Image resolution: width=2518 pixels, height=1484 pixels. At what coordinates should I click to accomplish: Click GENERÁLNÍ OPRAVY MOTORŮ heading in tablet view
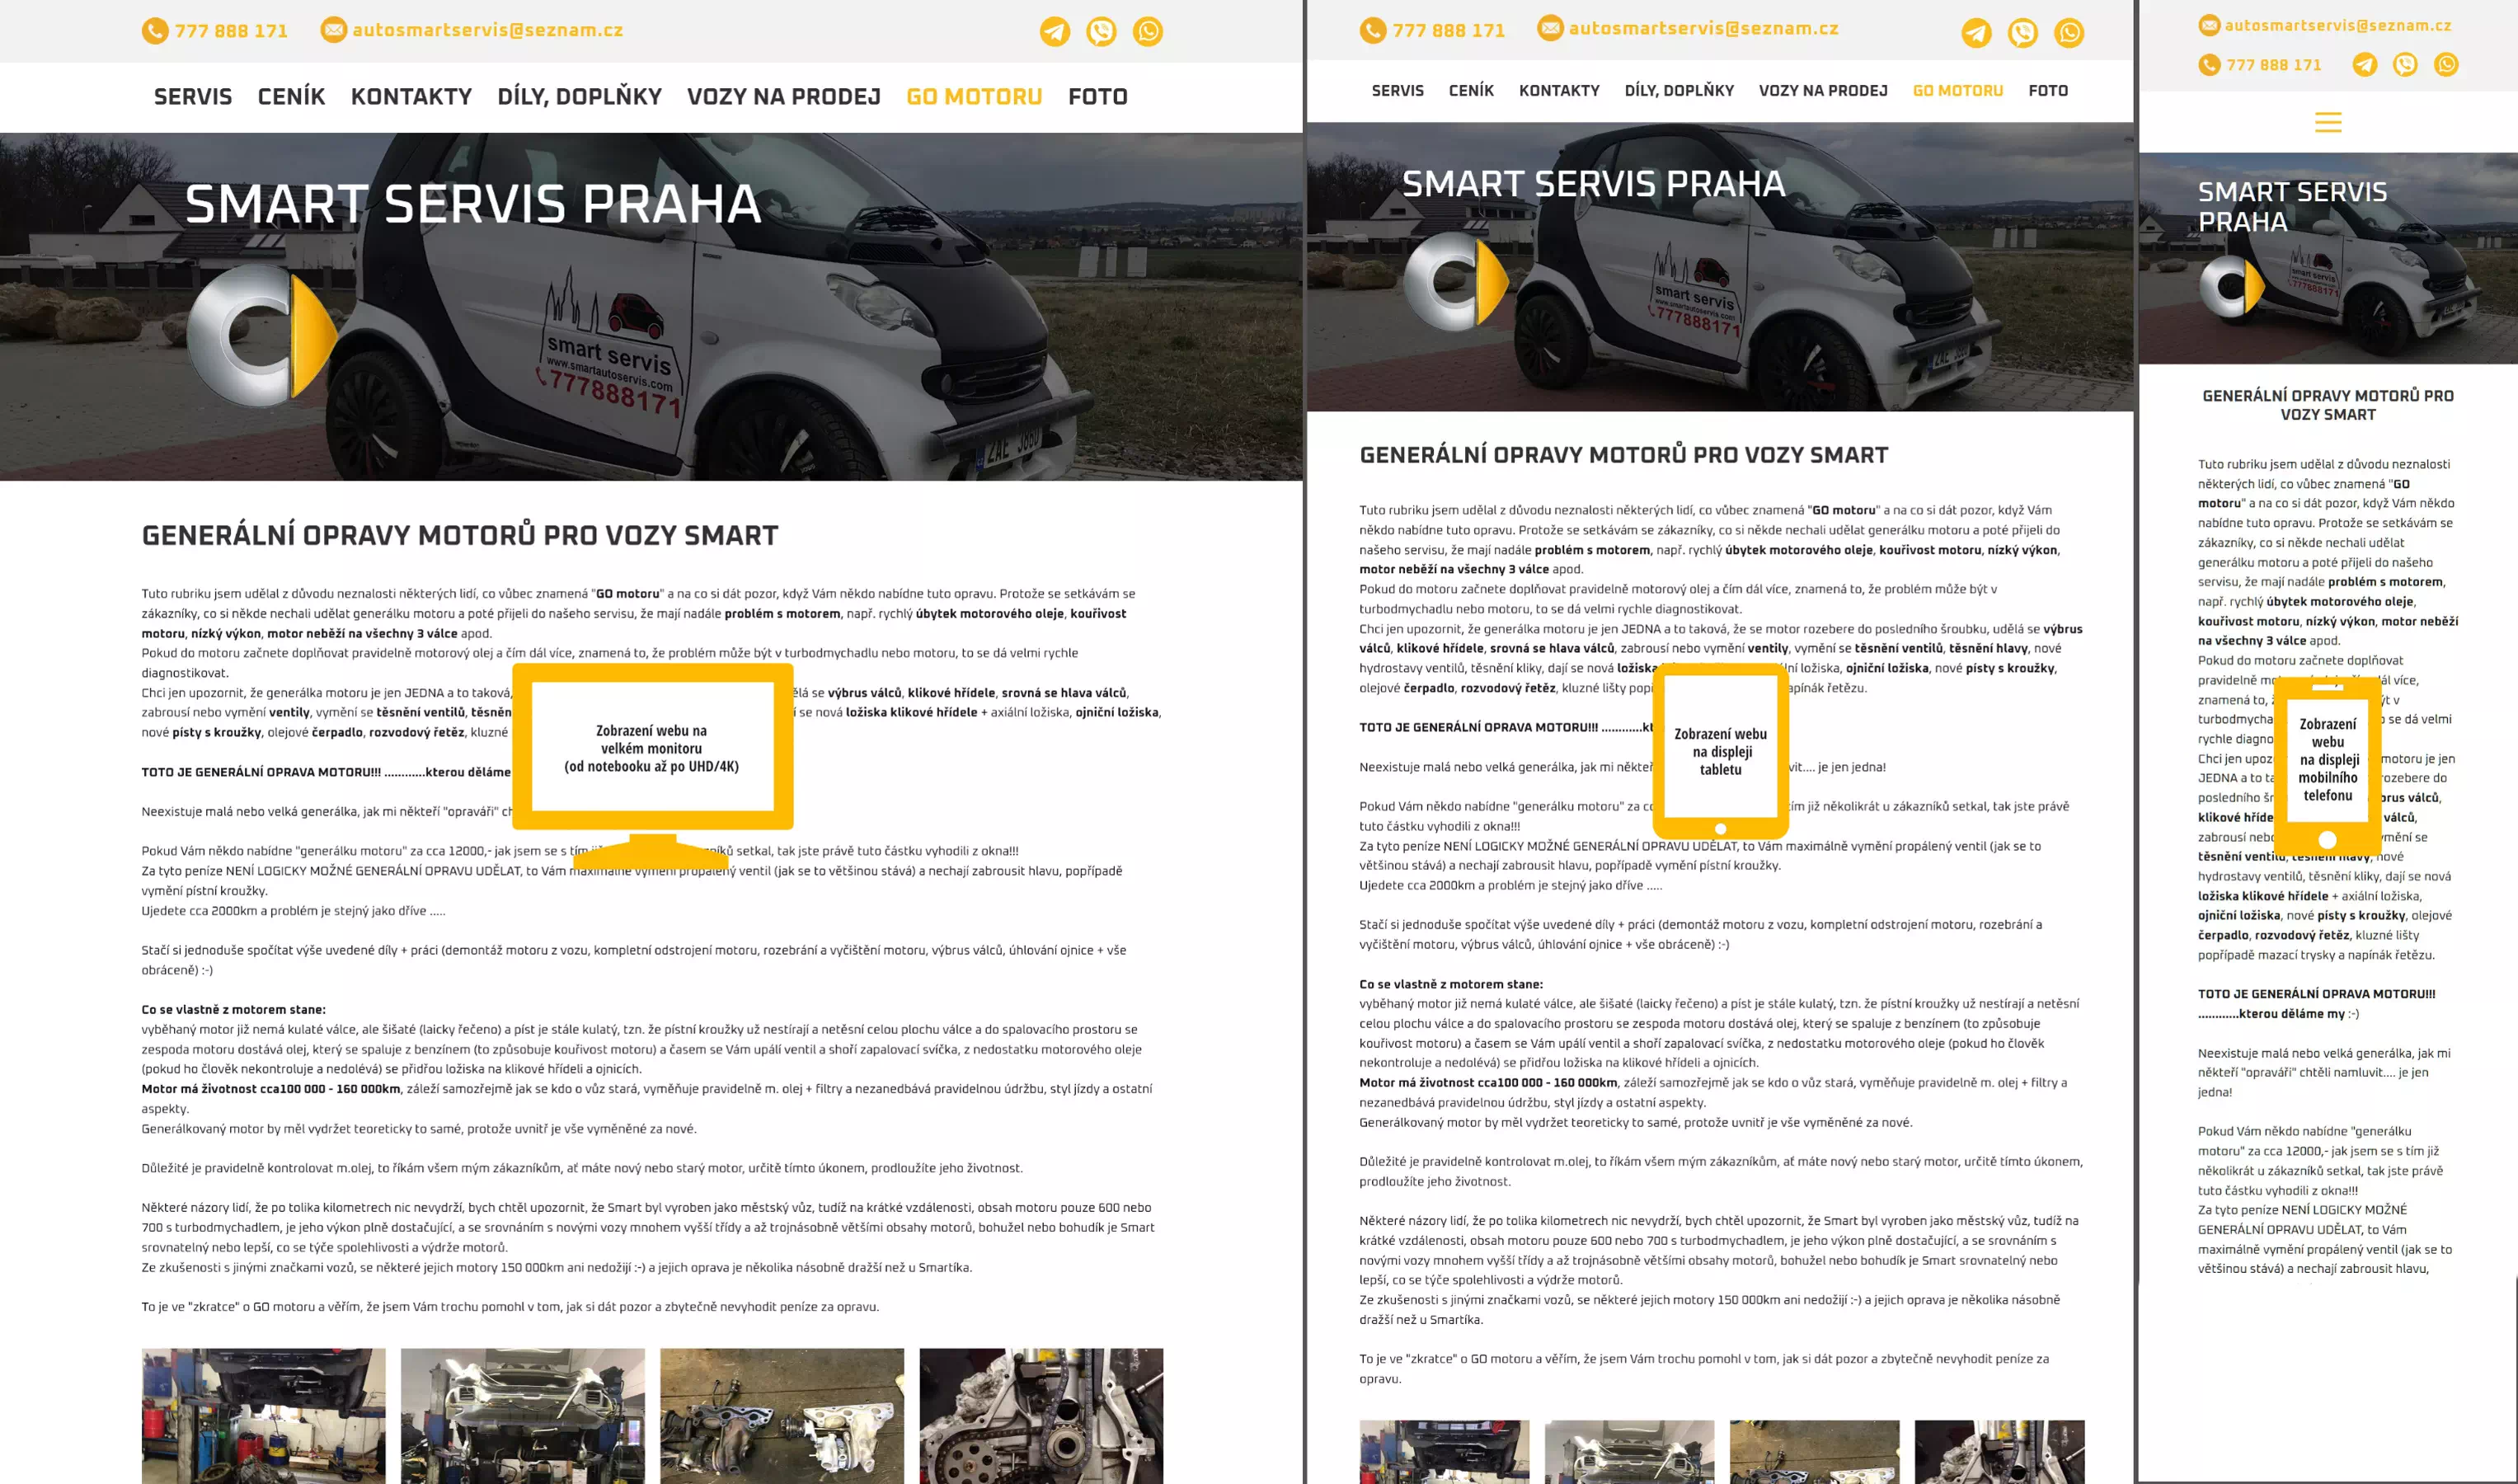1624,455
